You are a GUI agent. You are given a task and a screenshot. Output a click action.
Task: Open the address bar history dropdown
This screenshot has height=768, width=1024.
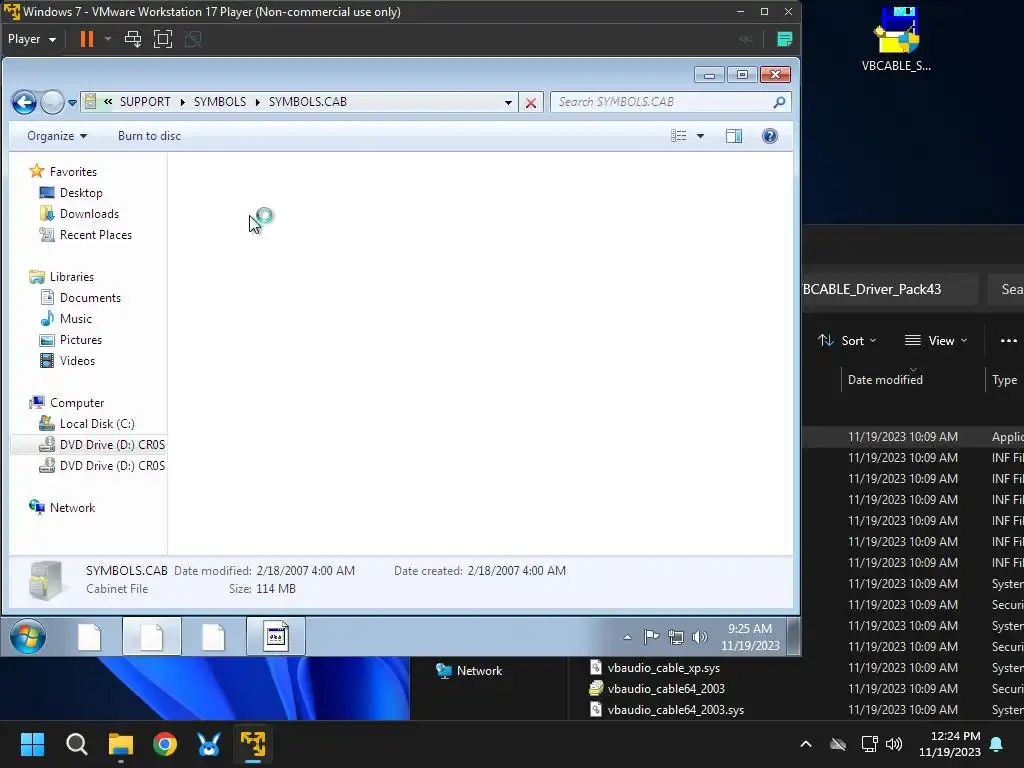pos(508,103)
